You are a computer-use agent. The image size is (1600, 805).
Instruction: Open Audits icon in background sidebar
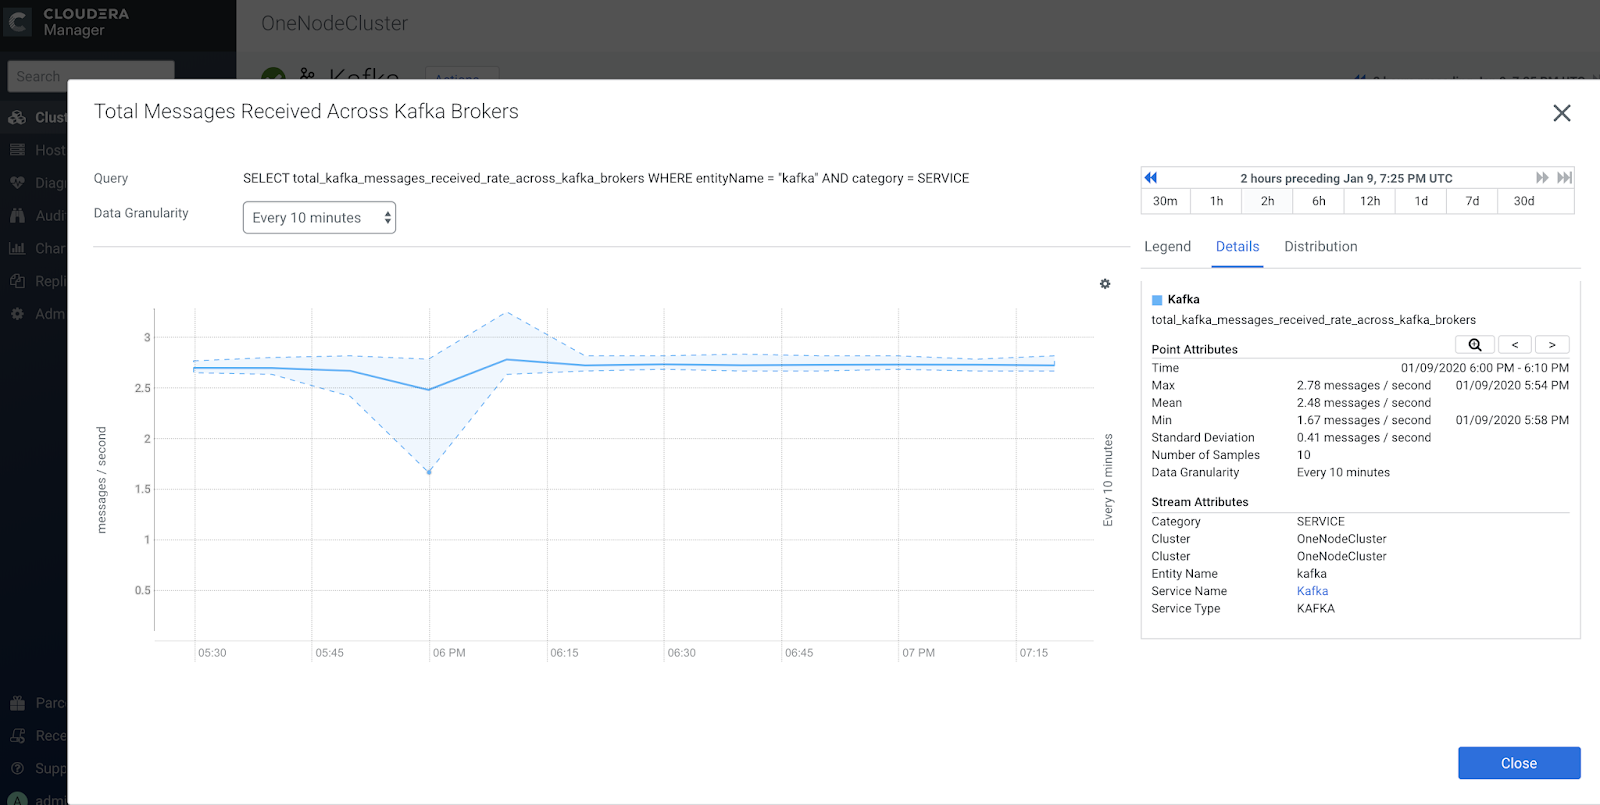[x=17, y=216]
